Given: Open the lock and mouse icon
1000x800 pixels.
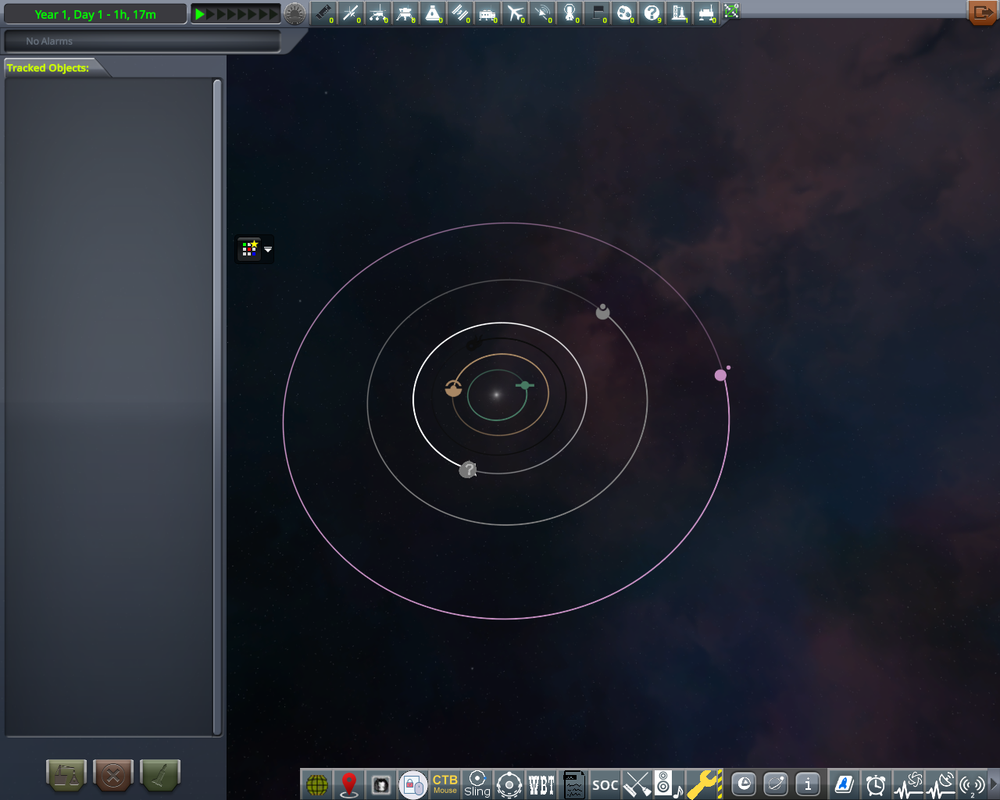Looking at the screenshot, I should [x=413, y=785].
